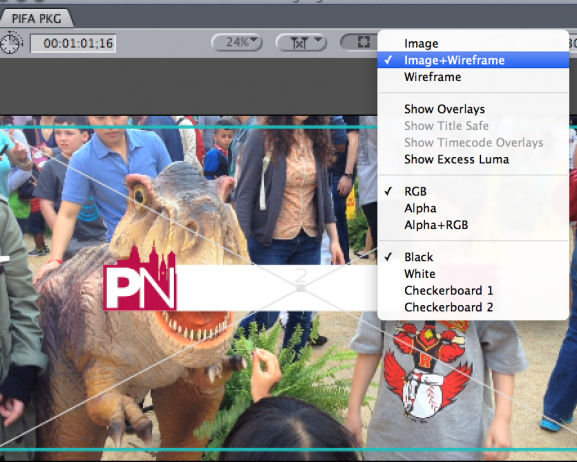Switch to the PIFA PKG tab
Screen dimensions: 577x462
36,18
